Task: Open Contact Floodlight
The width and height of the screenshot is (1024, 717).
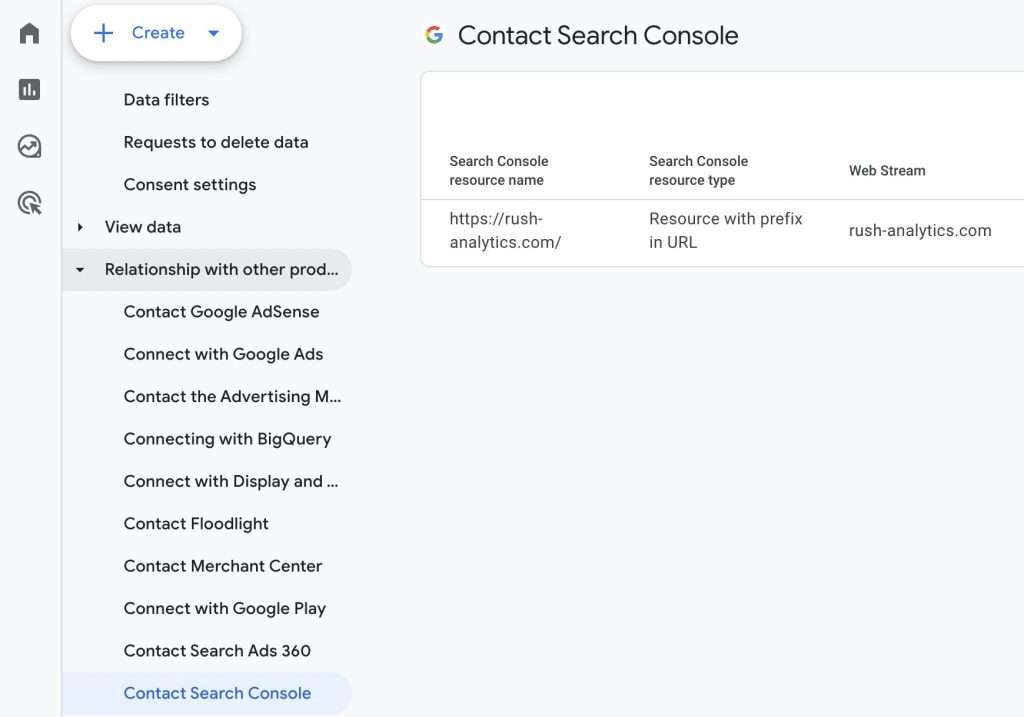Action: tap(196, 524)
